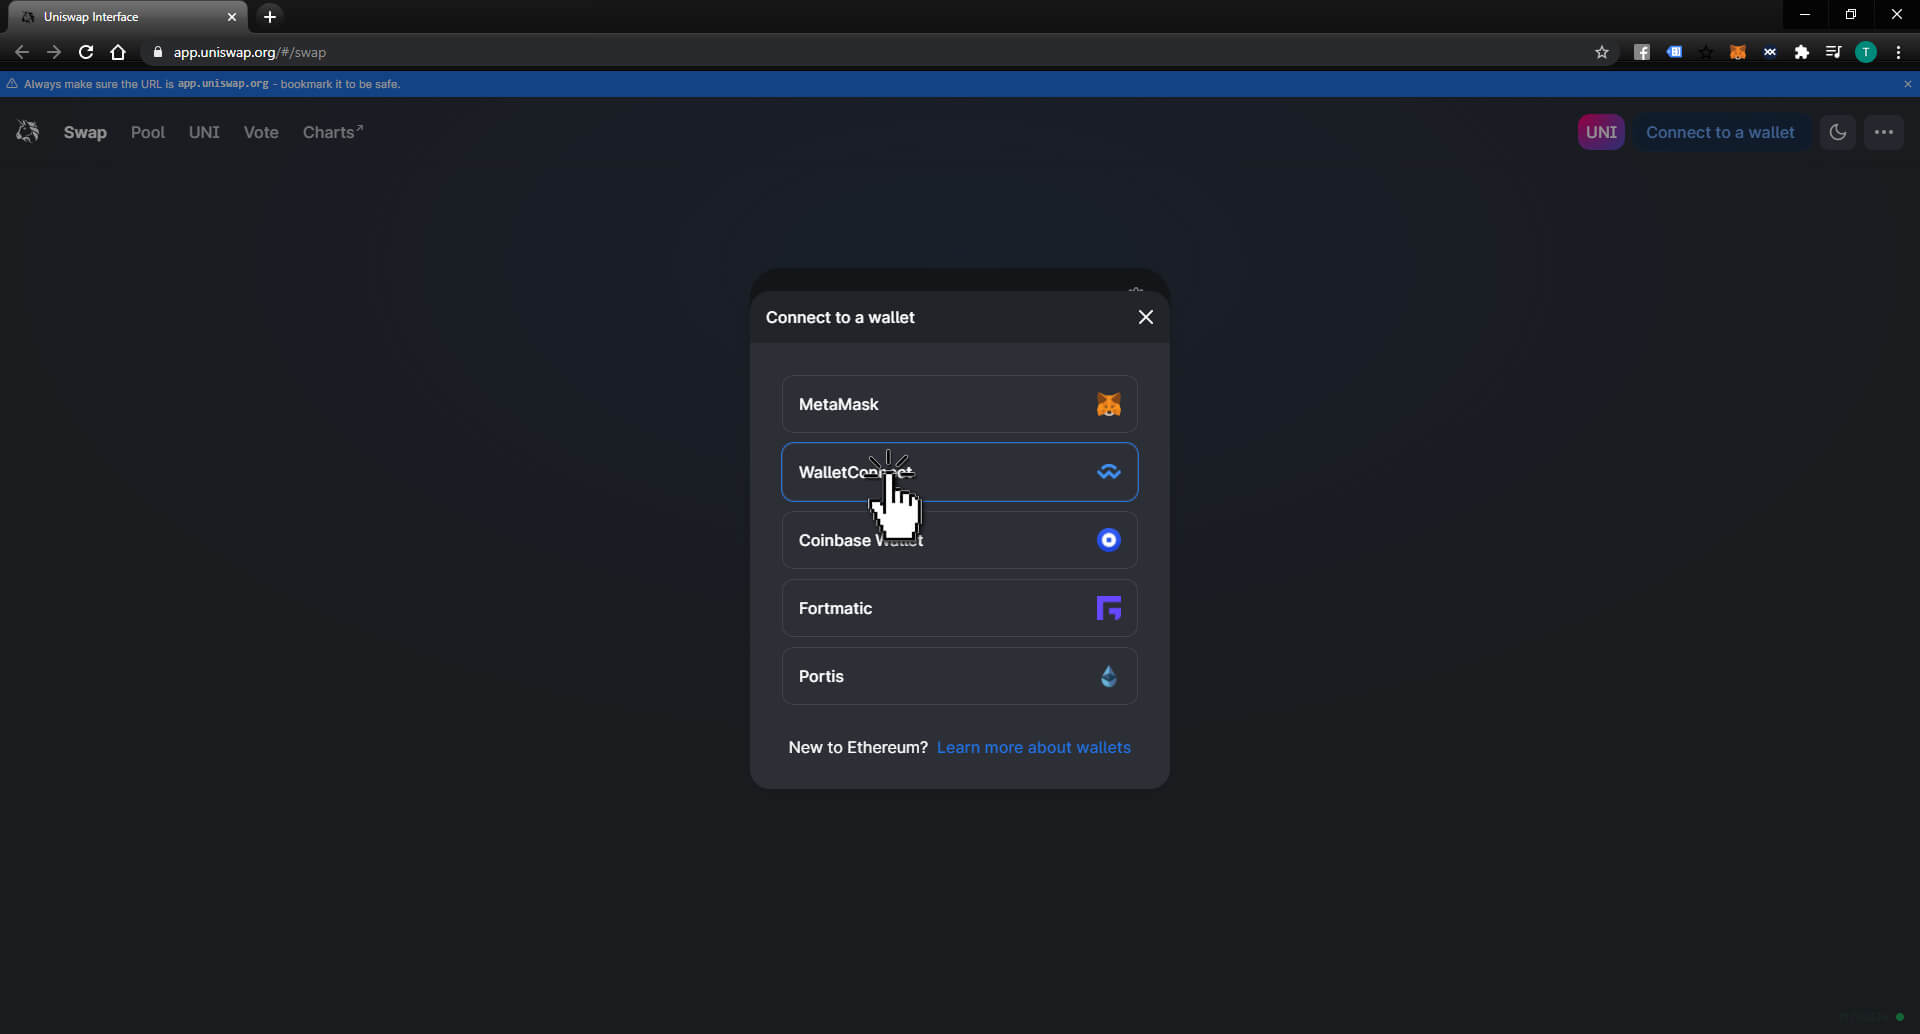
Task: Select the Coinbase Wallet option
Action: [x=959, y=540]
